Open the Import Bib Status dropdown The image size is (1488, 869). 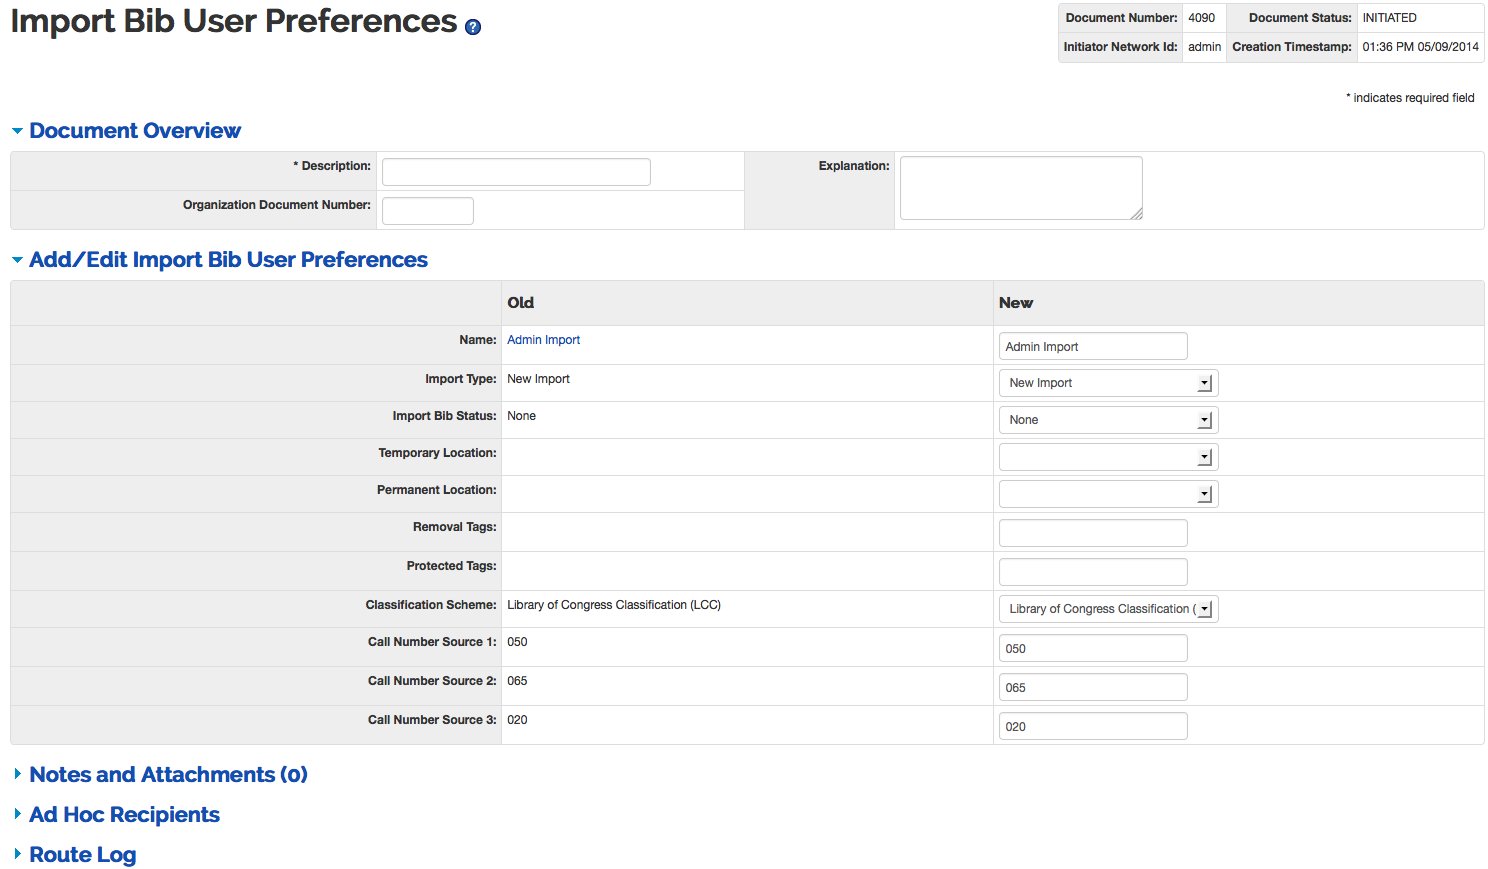pos(1108,420)
